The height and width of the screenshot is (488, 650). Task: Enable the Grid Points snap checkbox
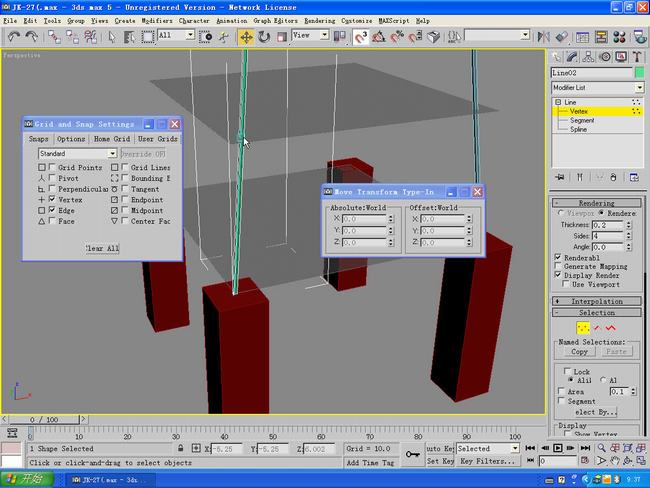coord(52,167)
